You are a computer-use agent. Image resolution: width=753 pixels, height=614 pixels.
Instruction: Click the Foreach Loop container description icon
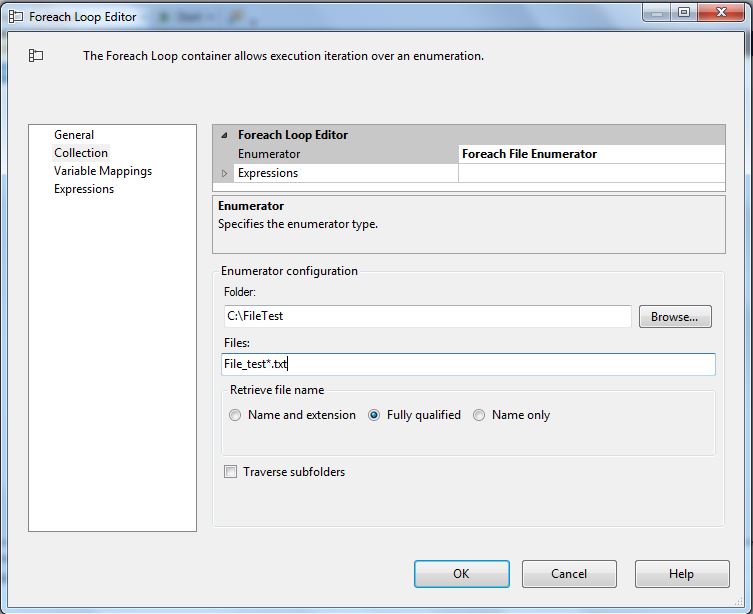click(x=36, y=56)
